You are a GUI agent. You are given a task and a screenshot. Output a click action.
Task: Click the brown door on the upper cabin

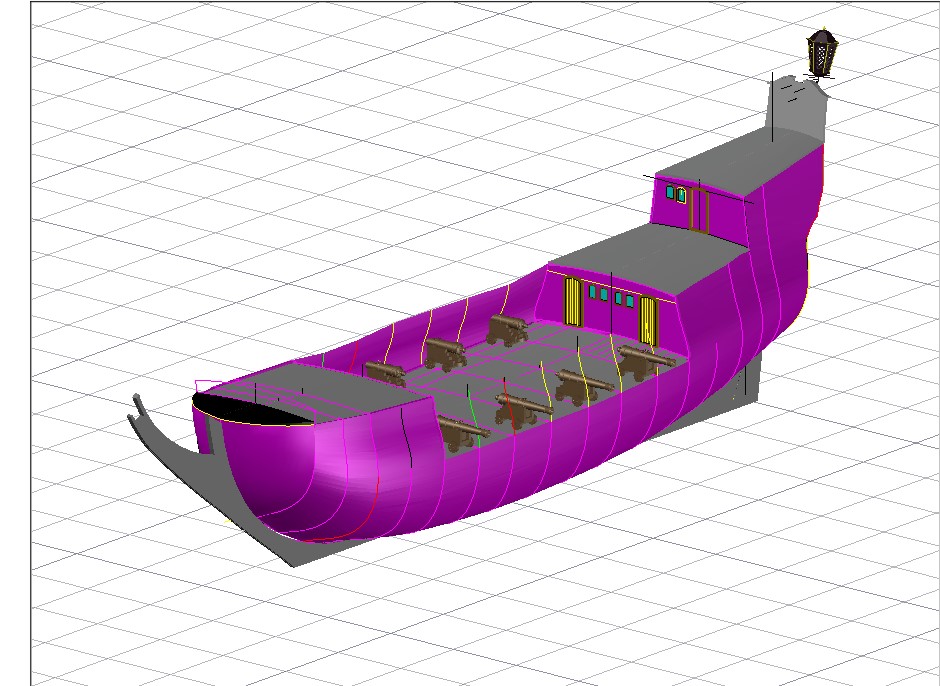pyautogui.click(x=699, y=208)
